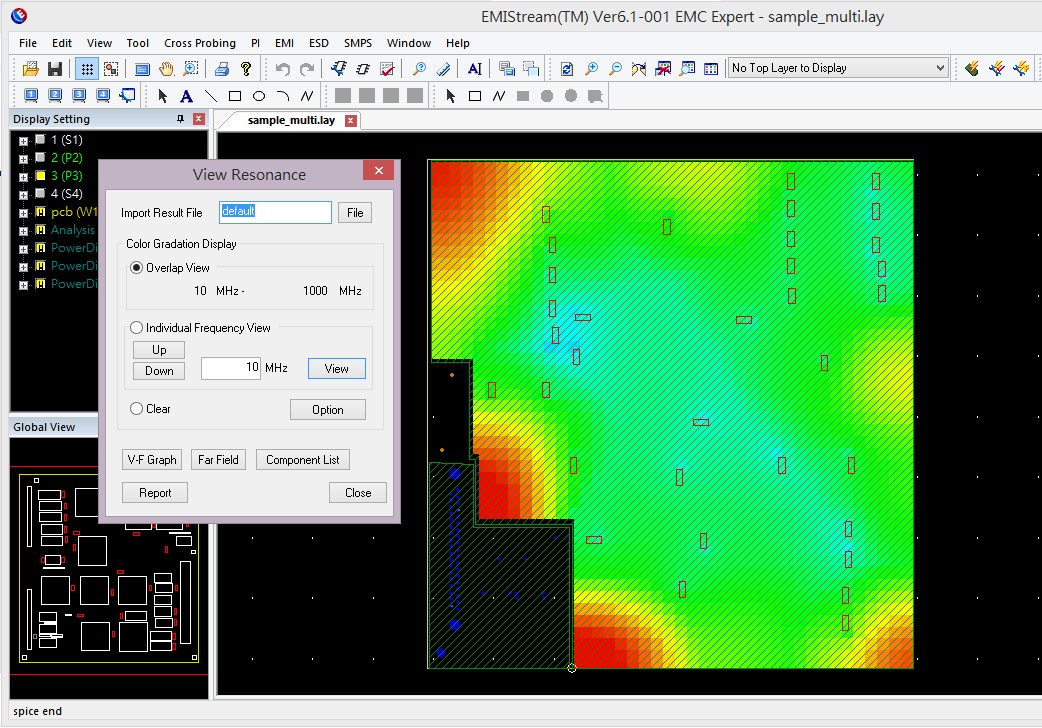The height and width of the screenshot is (728, 1042).
Task: Click the V-F Graph button
Action: pos(152,460)
